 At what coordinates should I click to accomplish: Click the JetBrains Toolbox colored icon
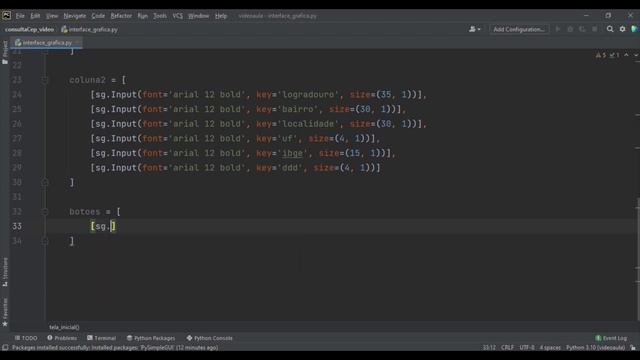click(634, 29)
